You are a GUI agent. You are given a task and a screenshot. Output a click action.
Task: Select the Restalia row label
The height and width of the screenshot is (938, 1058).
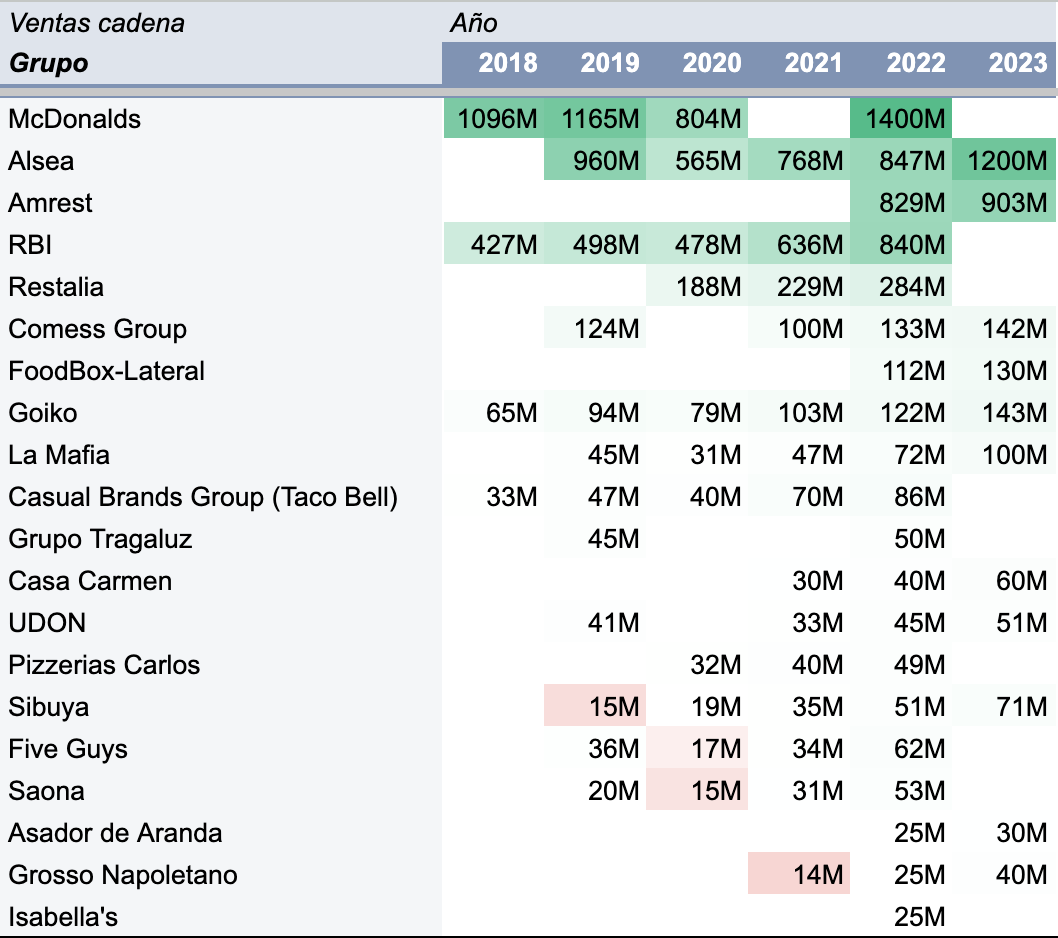pyautogui.click(x=55, y=287)
